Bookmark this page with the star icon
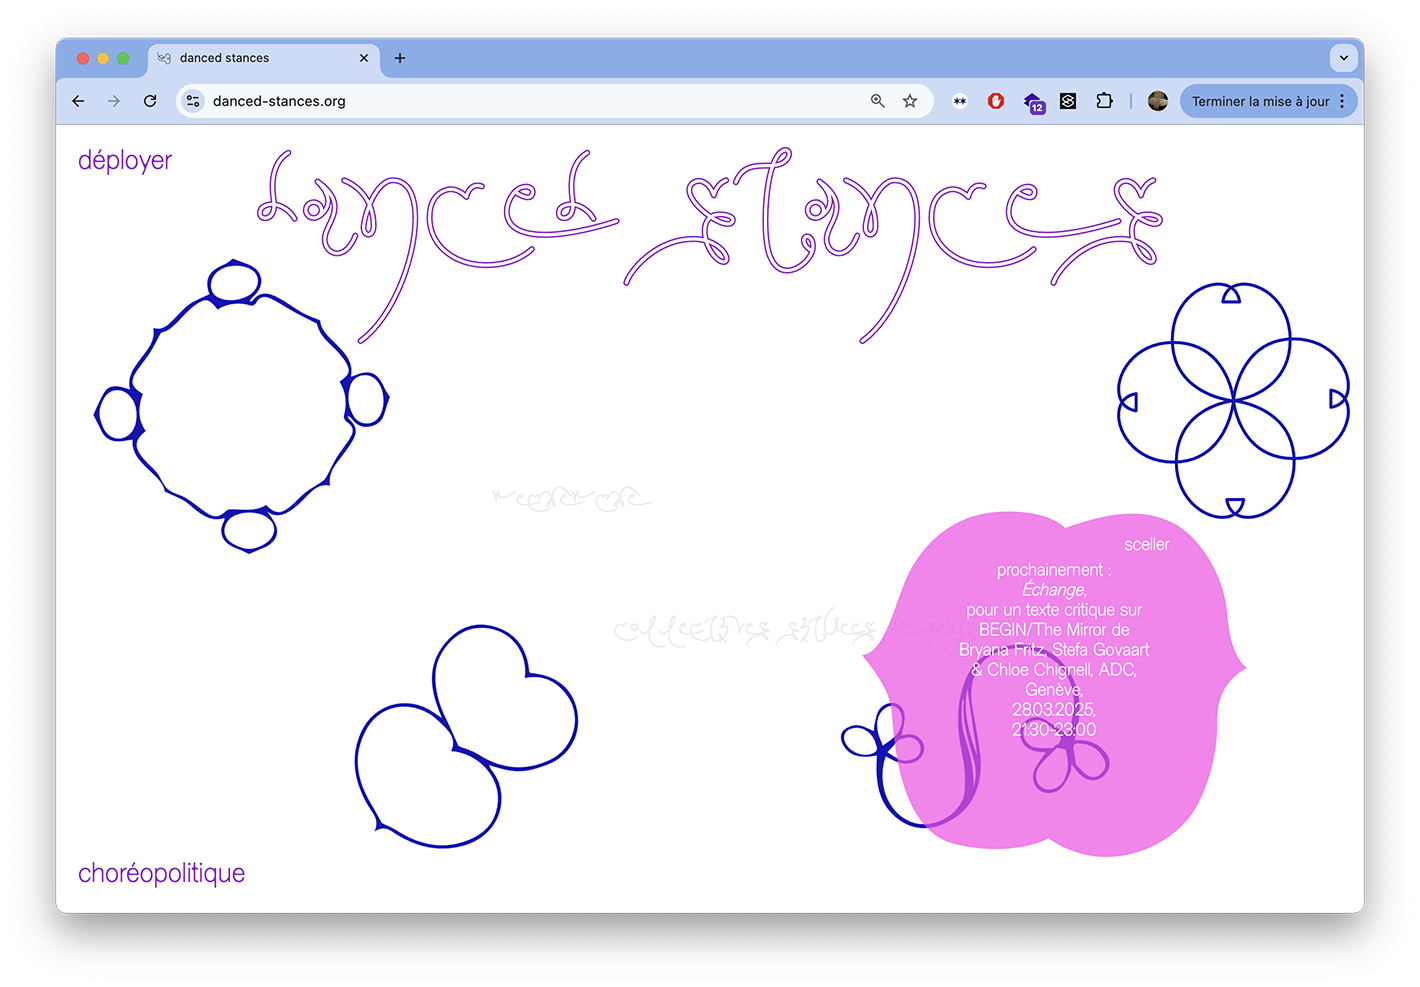This screenshot has height=987, width=1420. (x=910, y=101)
